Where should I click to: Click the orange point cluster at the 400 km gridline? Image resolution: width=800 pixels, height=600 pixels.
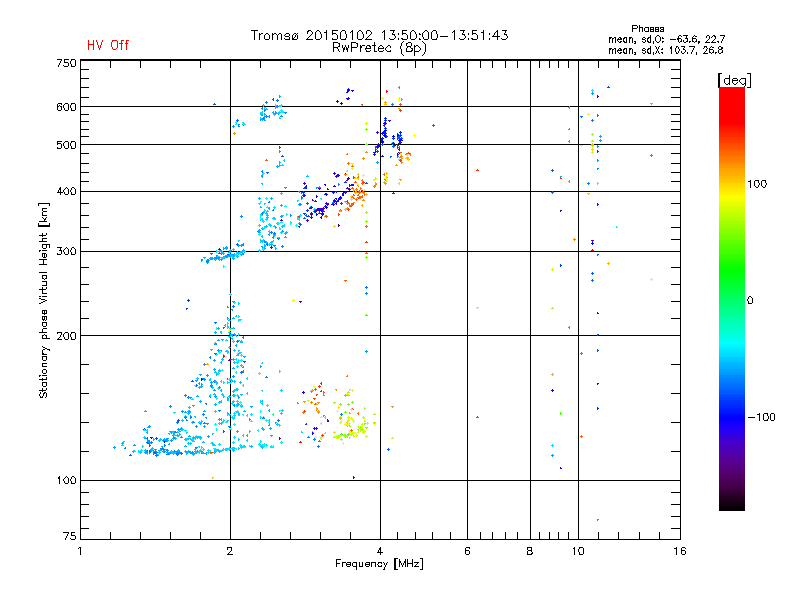(x=357, y=194)
